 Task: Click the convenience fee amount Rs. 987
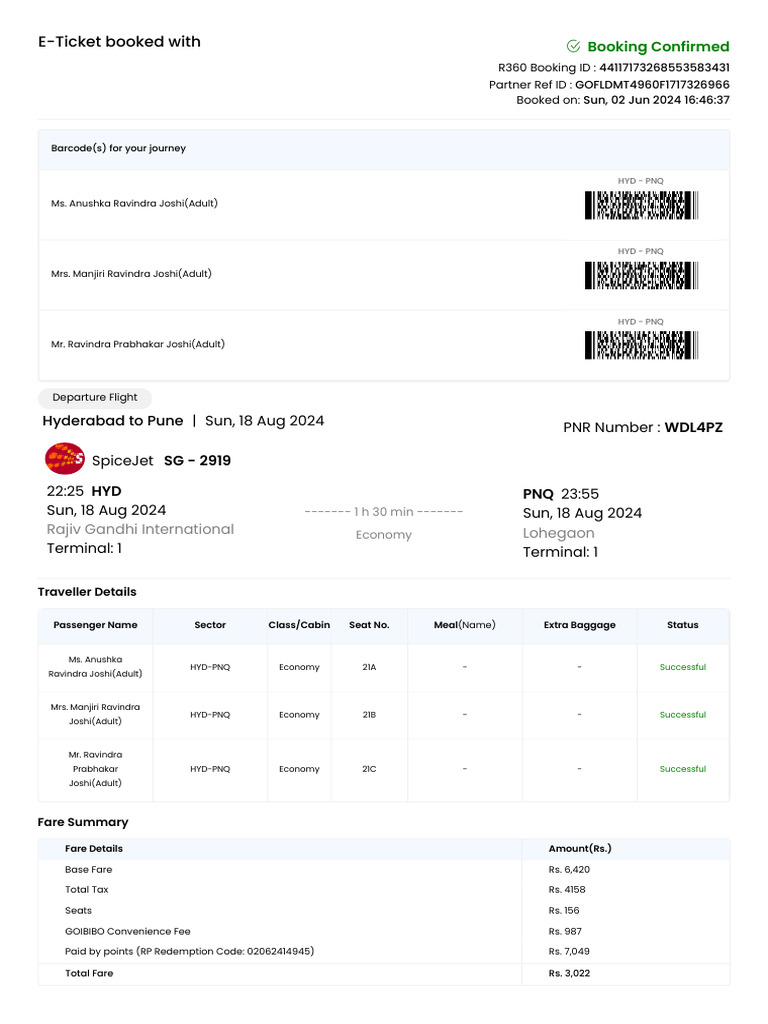[565, 931]
